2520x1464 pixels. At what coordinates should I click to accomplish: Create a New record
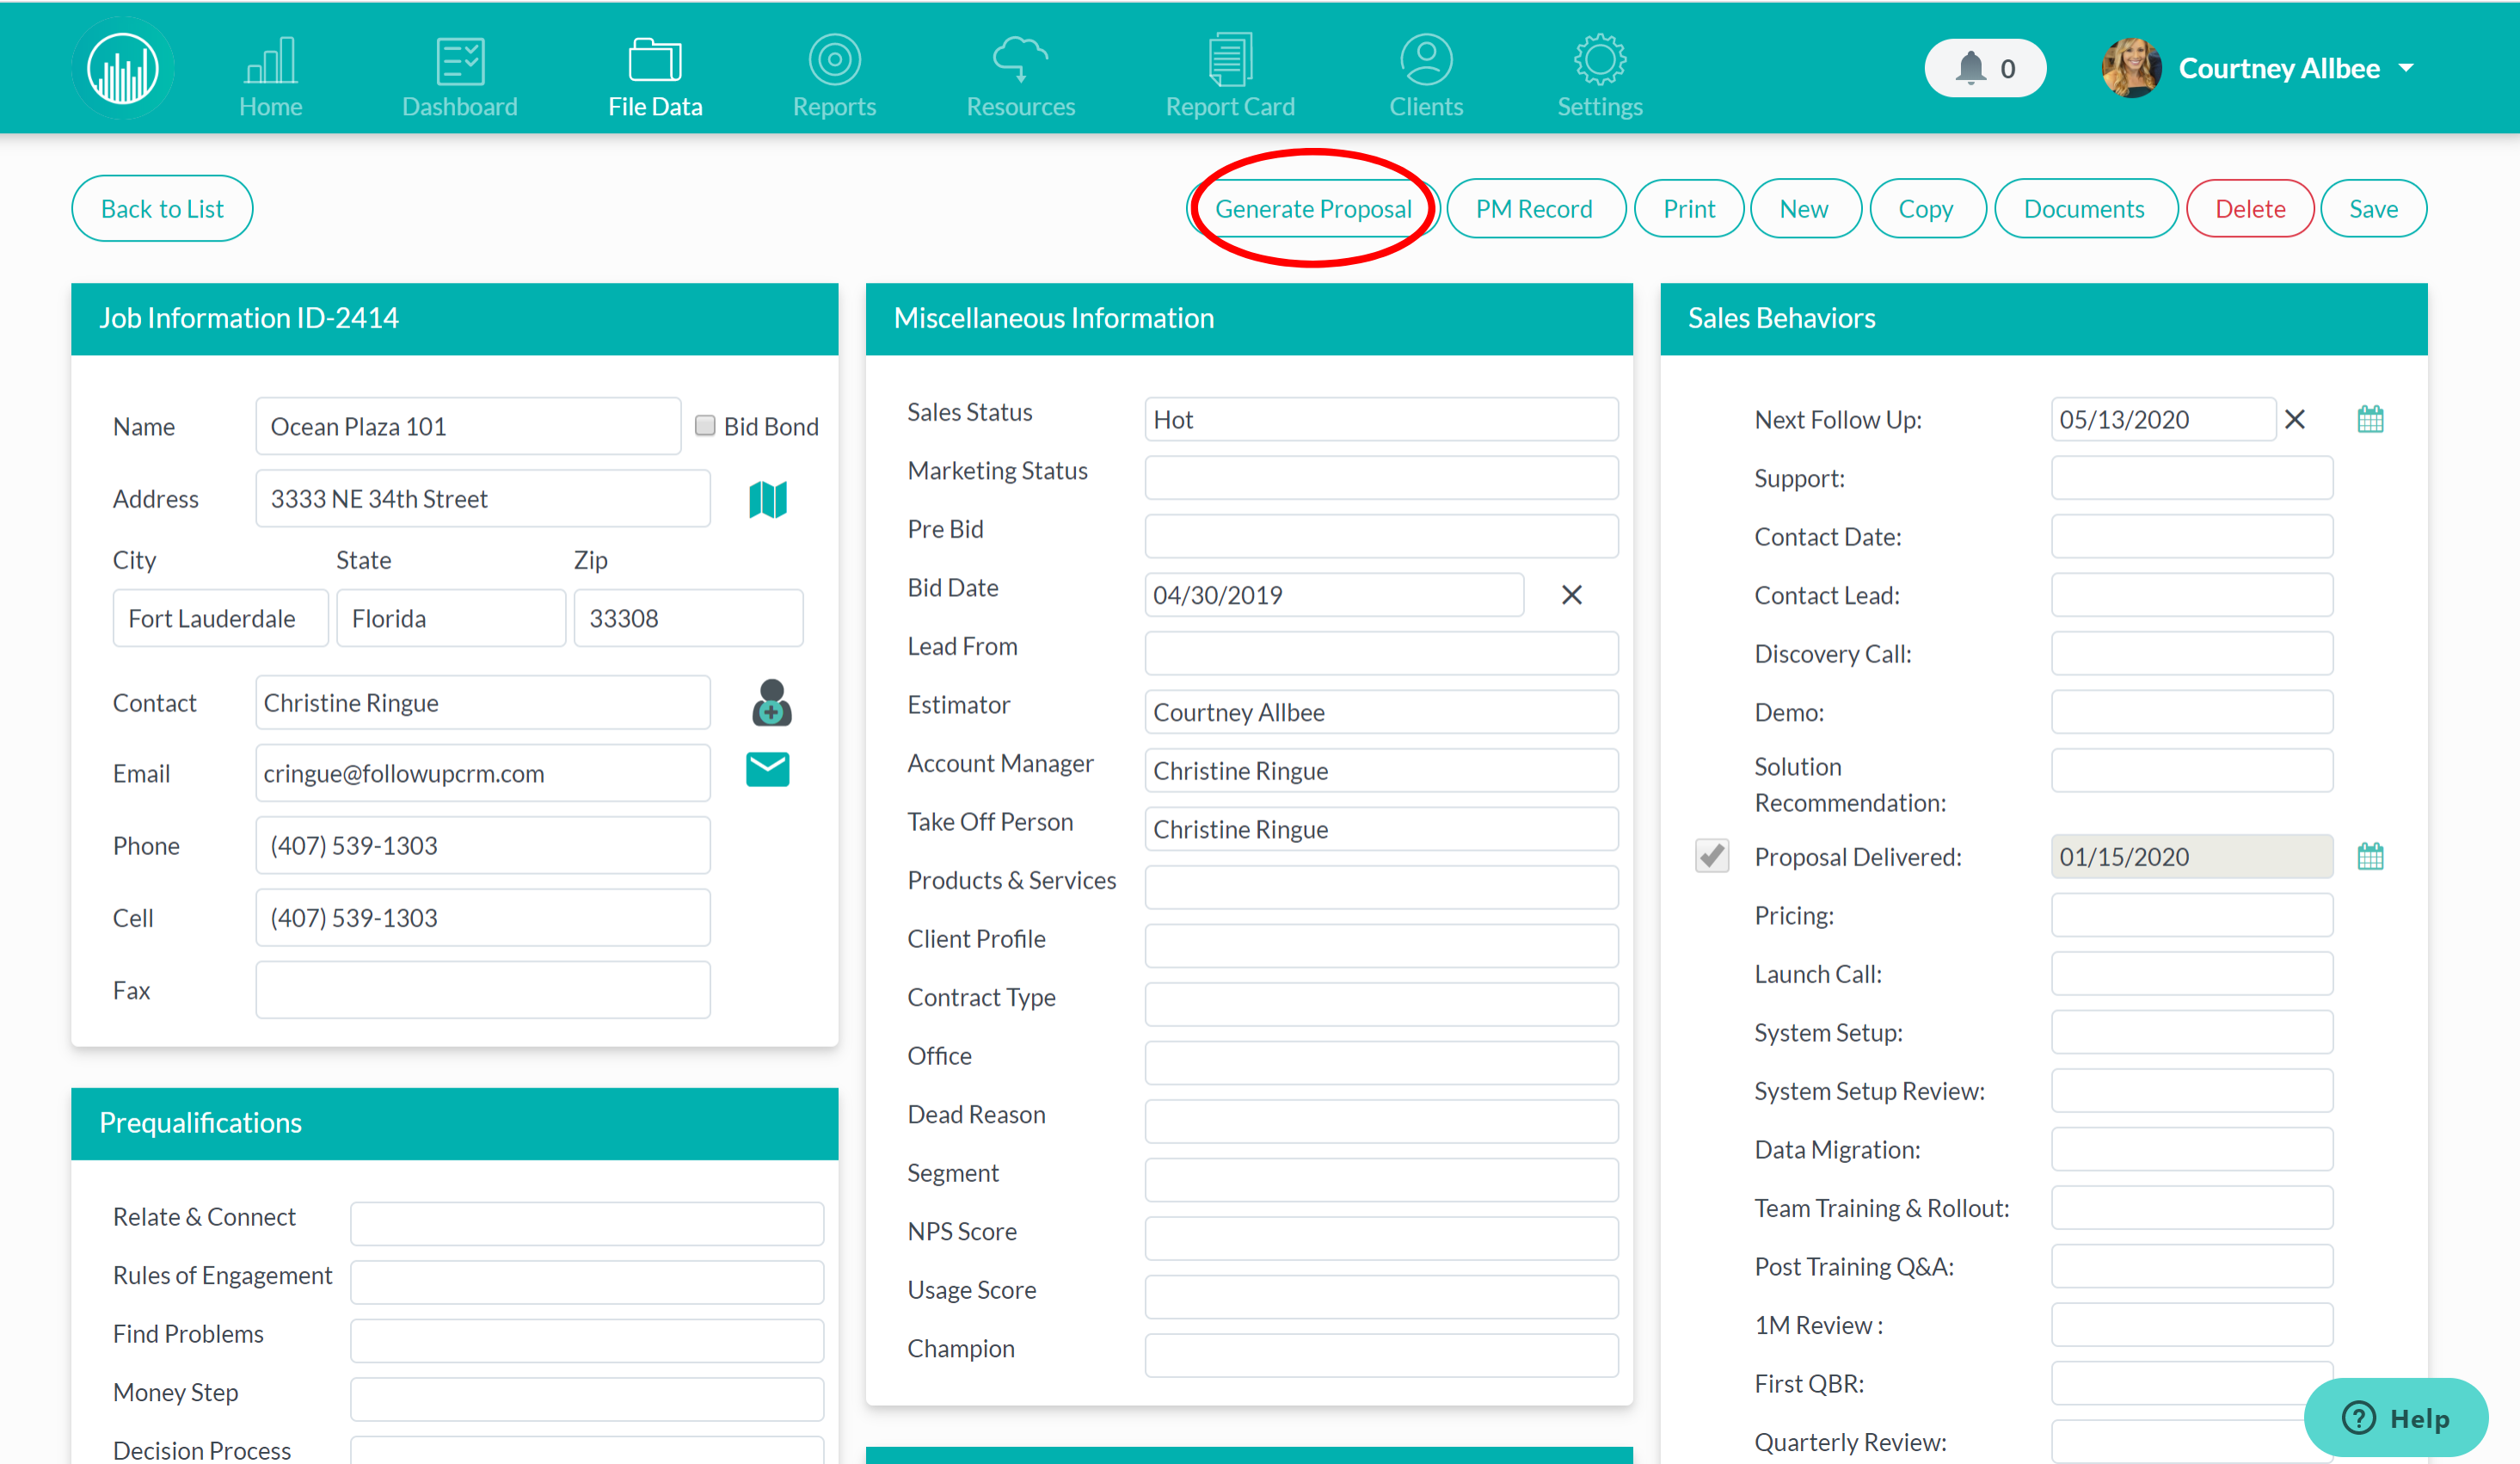[1805, 208]
